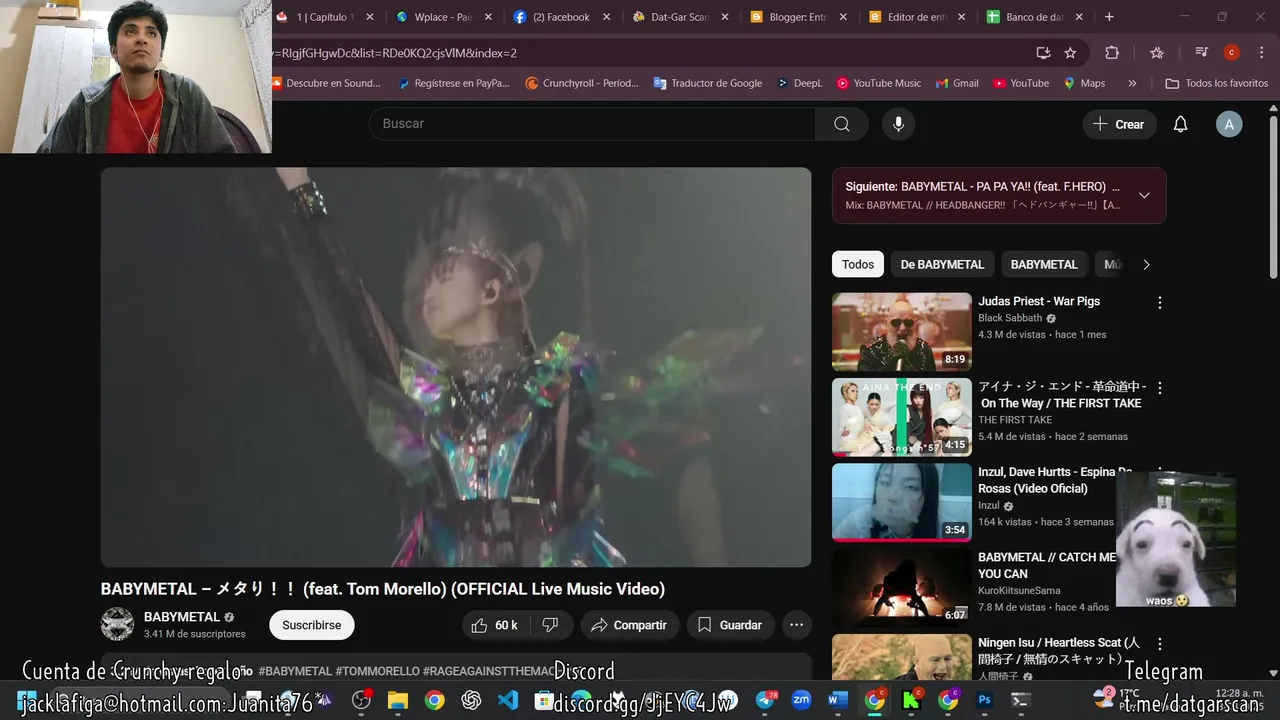Click in the Buscar search field
The height and width of the screenshot is (720, 1280).
click(592, 124)
